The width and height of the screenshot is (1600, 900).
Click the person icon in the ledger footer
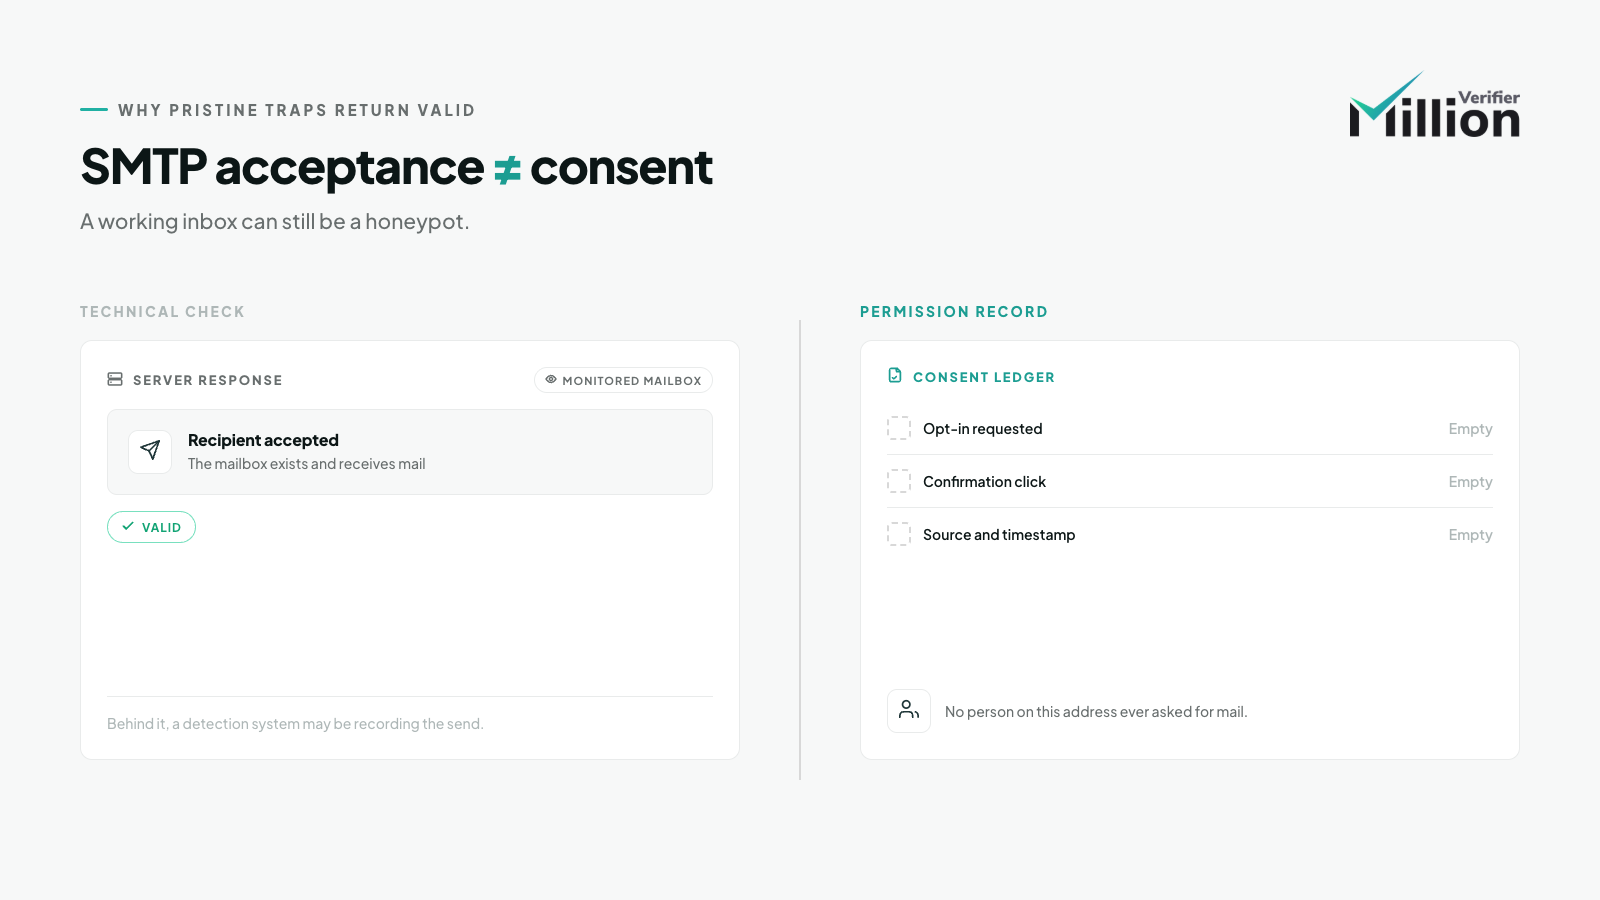(909, 711)
